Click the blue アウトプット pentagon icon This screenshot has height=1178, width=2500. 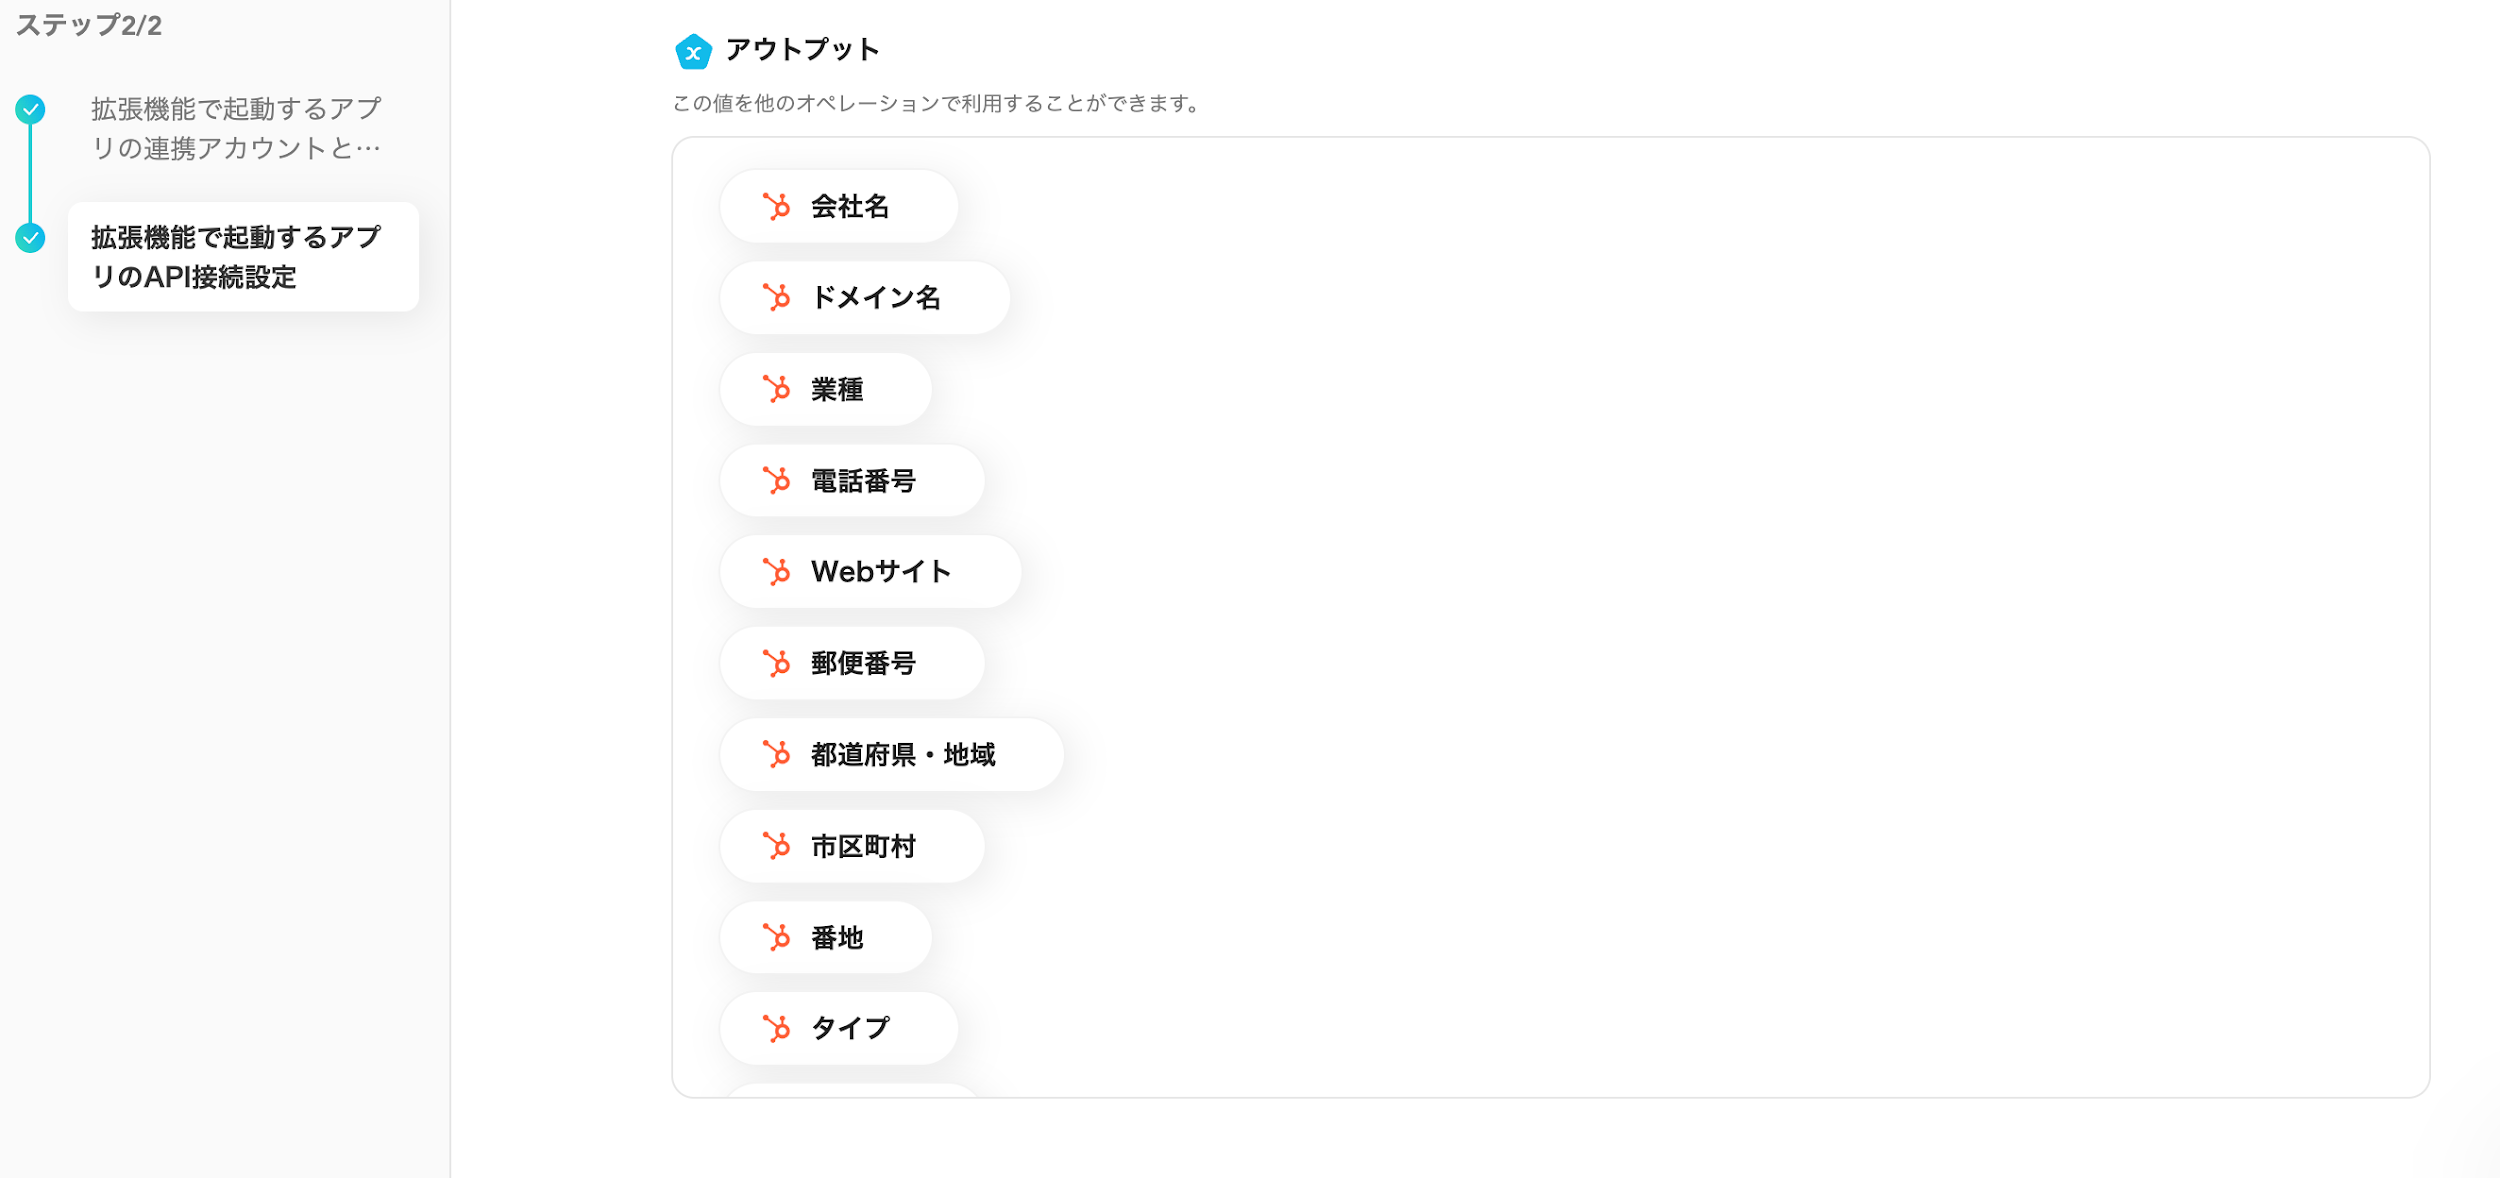[693, 51]
